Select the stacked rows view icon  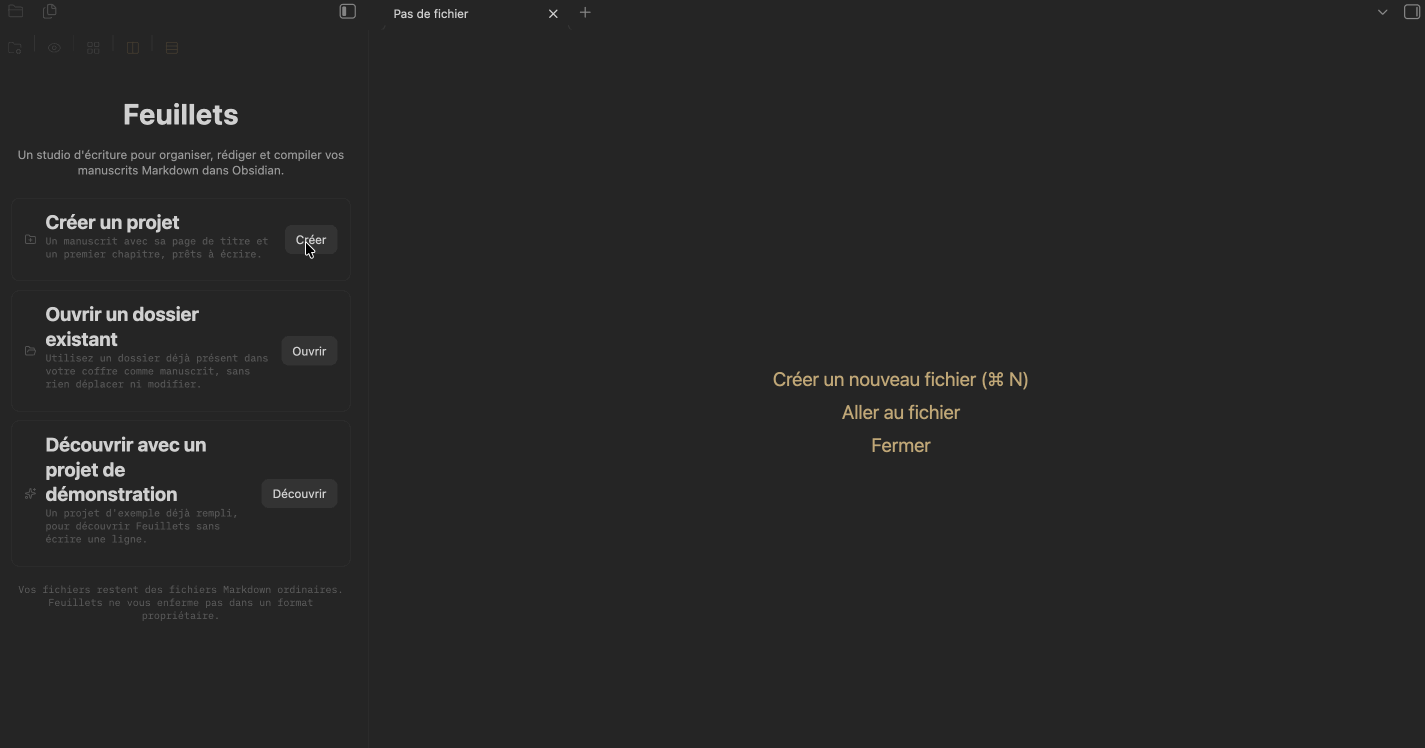(172, 48)
